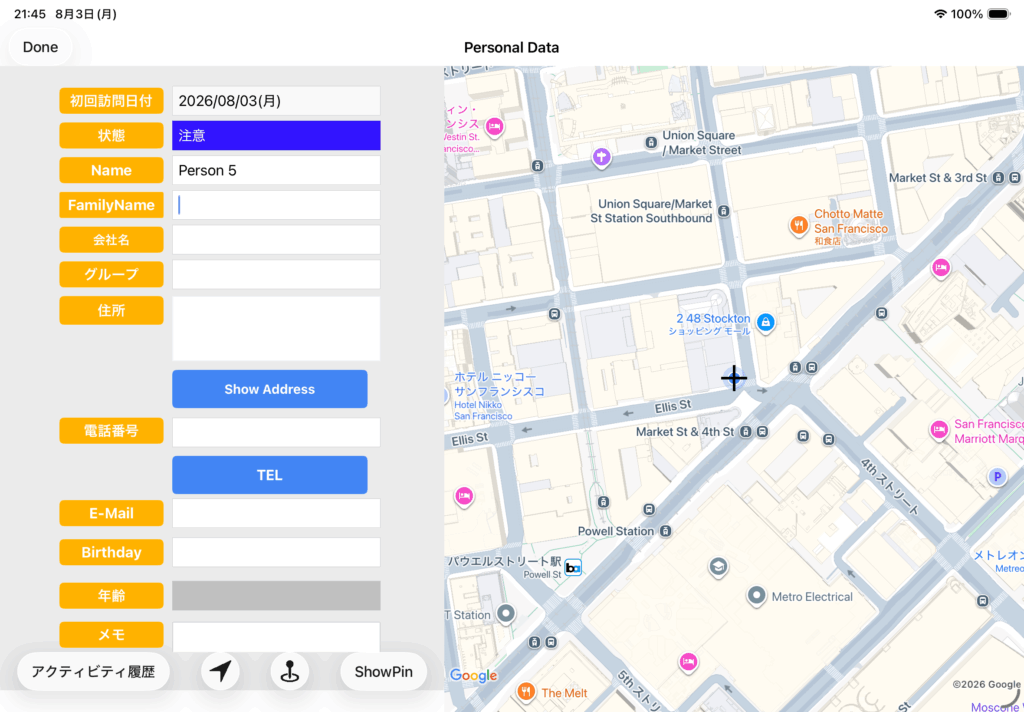Tap the ShowPin button

[x=383, y=672]
